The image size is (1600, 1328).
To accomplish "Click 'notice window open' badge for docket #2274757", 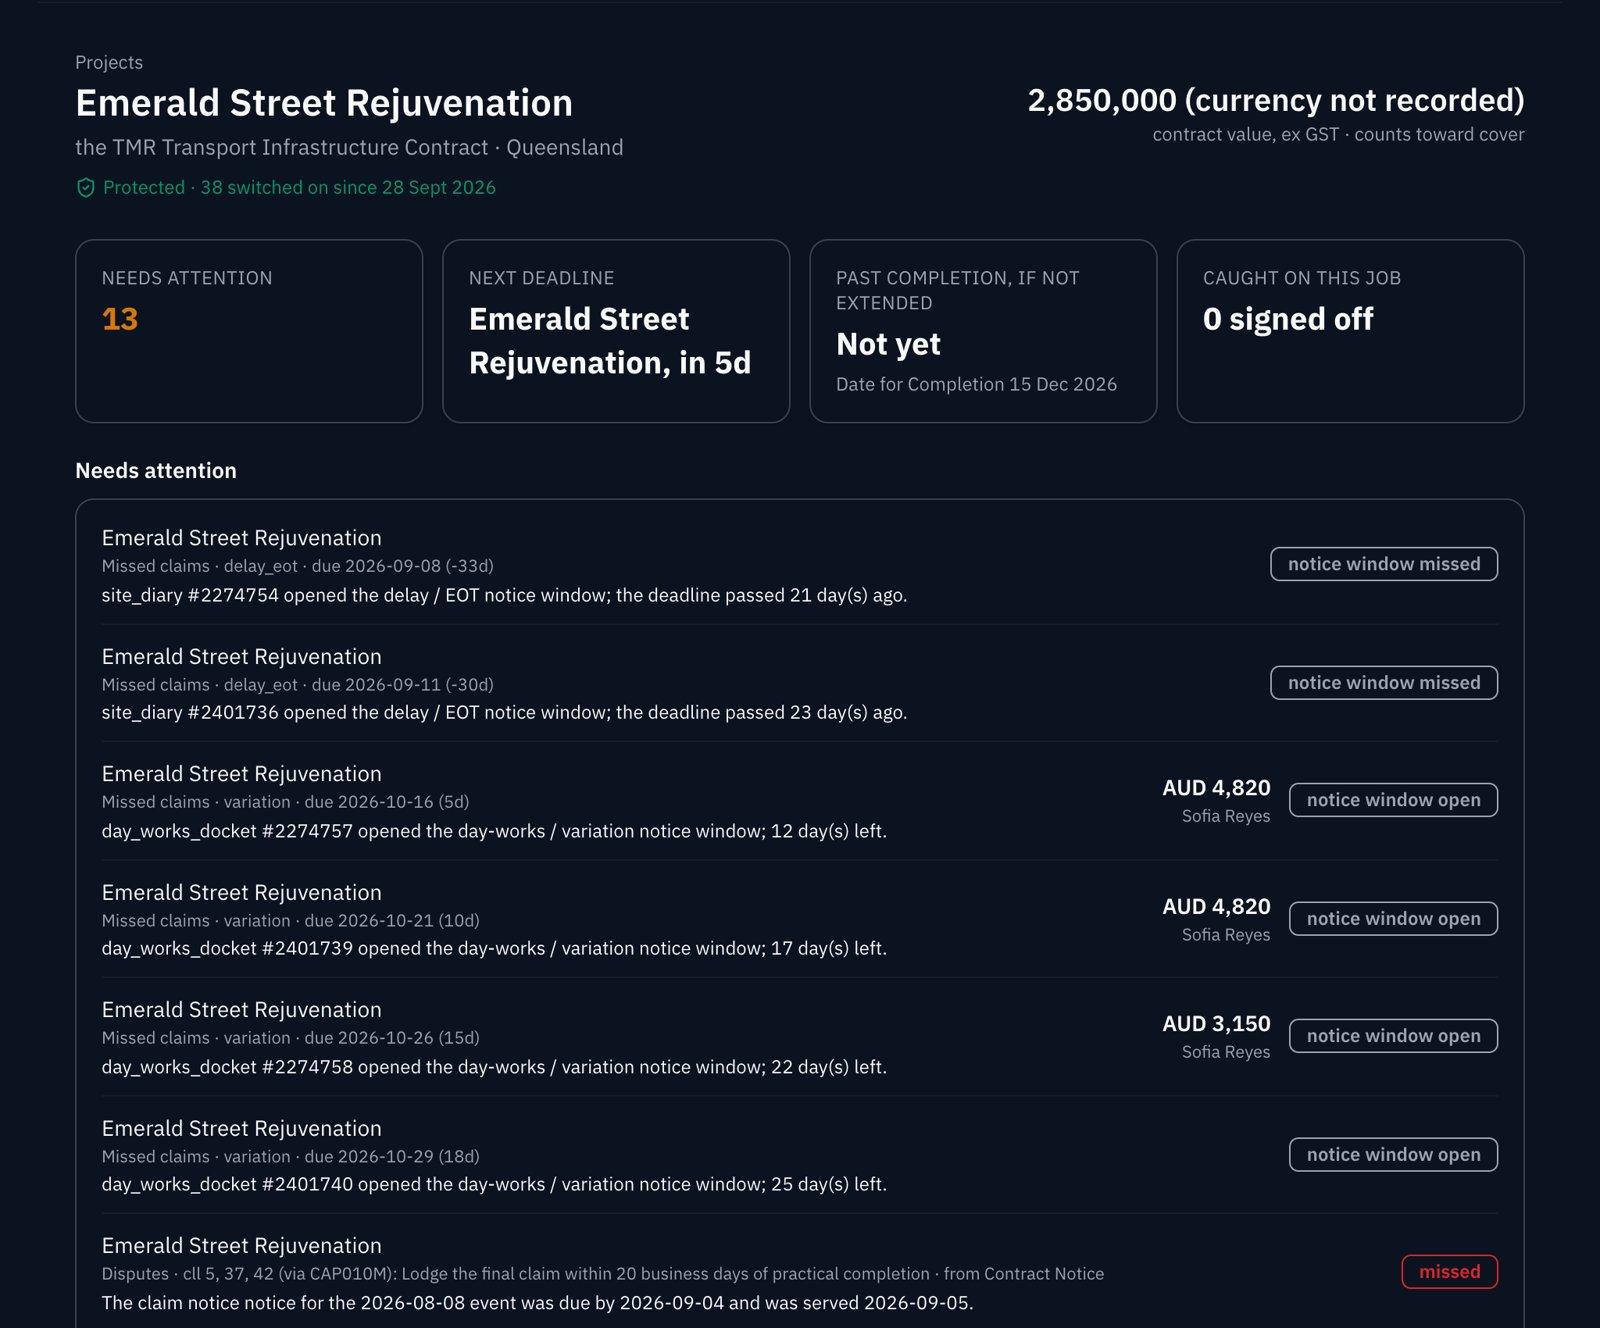I will [1393, 800].
